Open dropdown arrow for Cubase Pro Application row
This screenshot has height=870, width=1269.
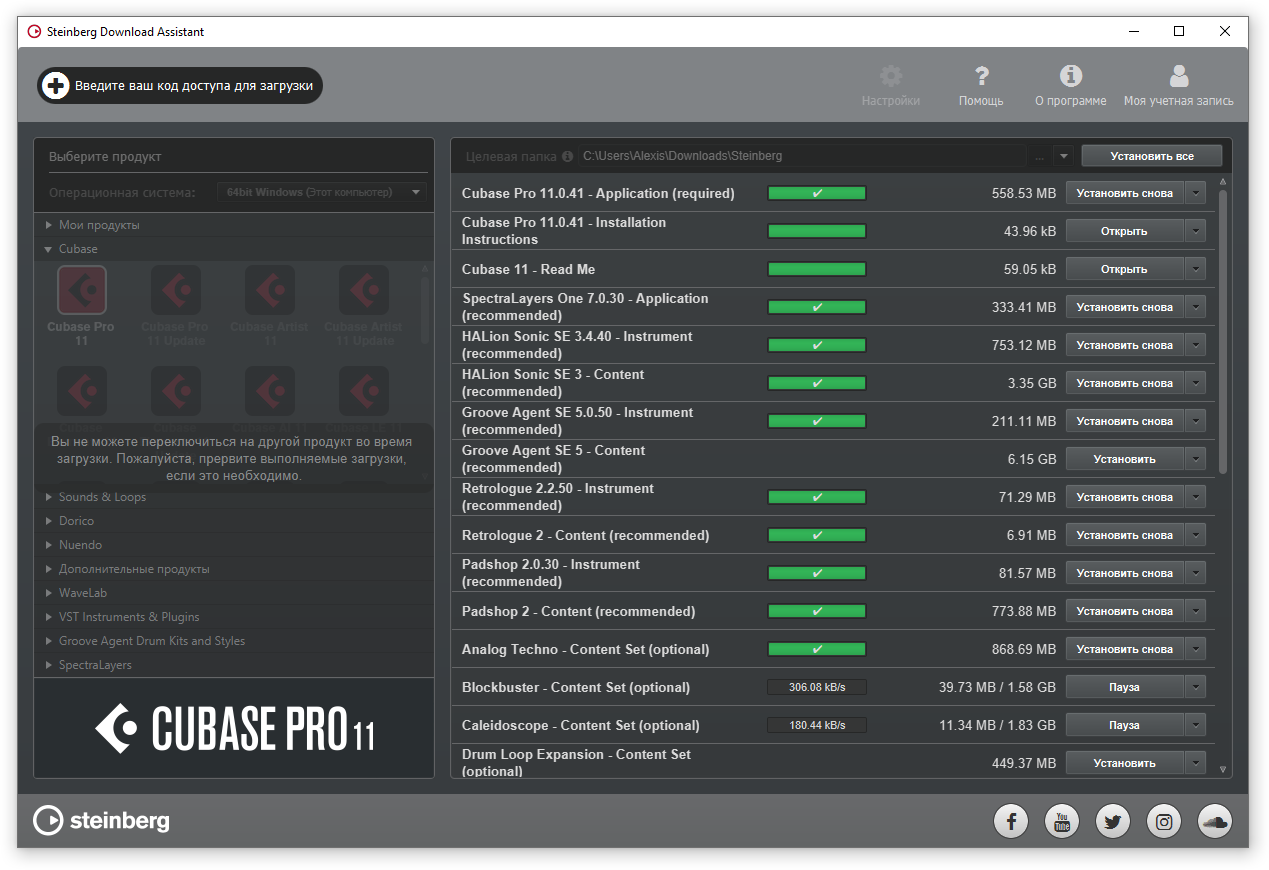pos(1196,193)
